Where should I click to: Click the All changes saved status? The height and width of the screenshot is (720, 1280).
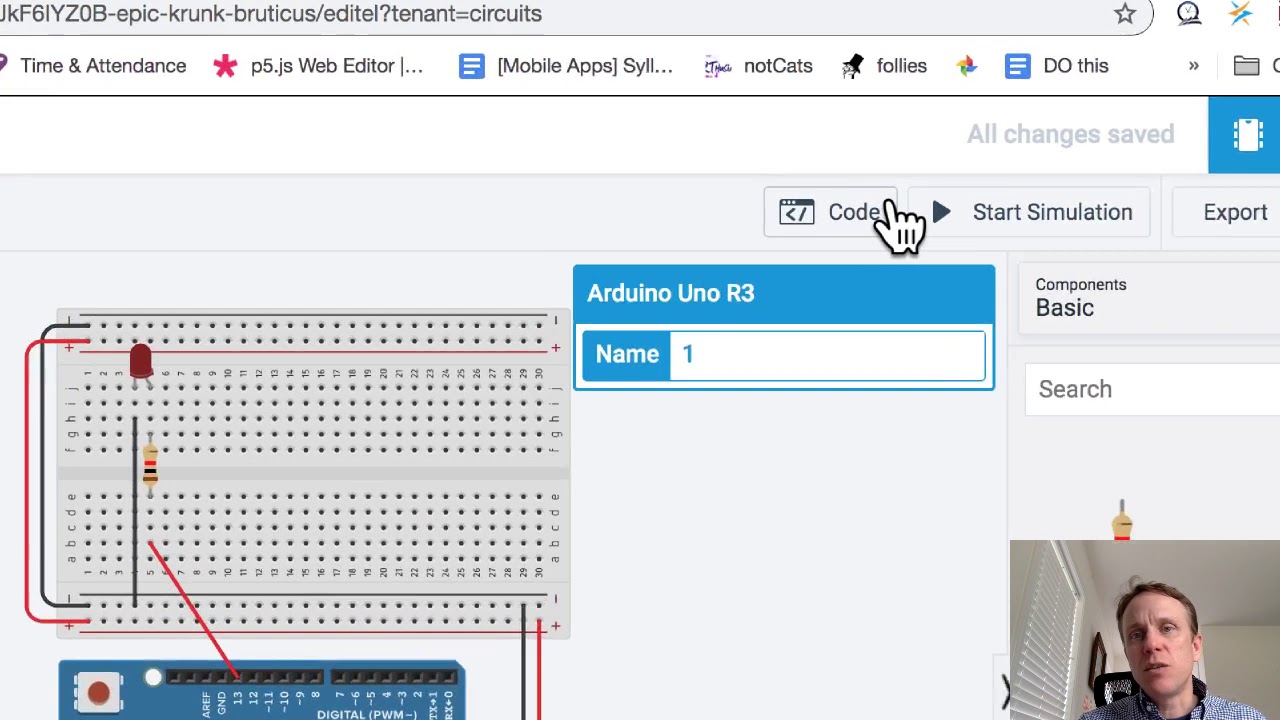[1070, 134]
